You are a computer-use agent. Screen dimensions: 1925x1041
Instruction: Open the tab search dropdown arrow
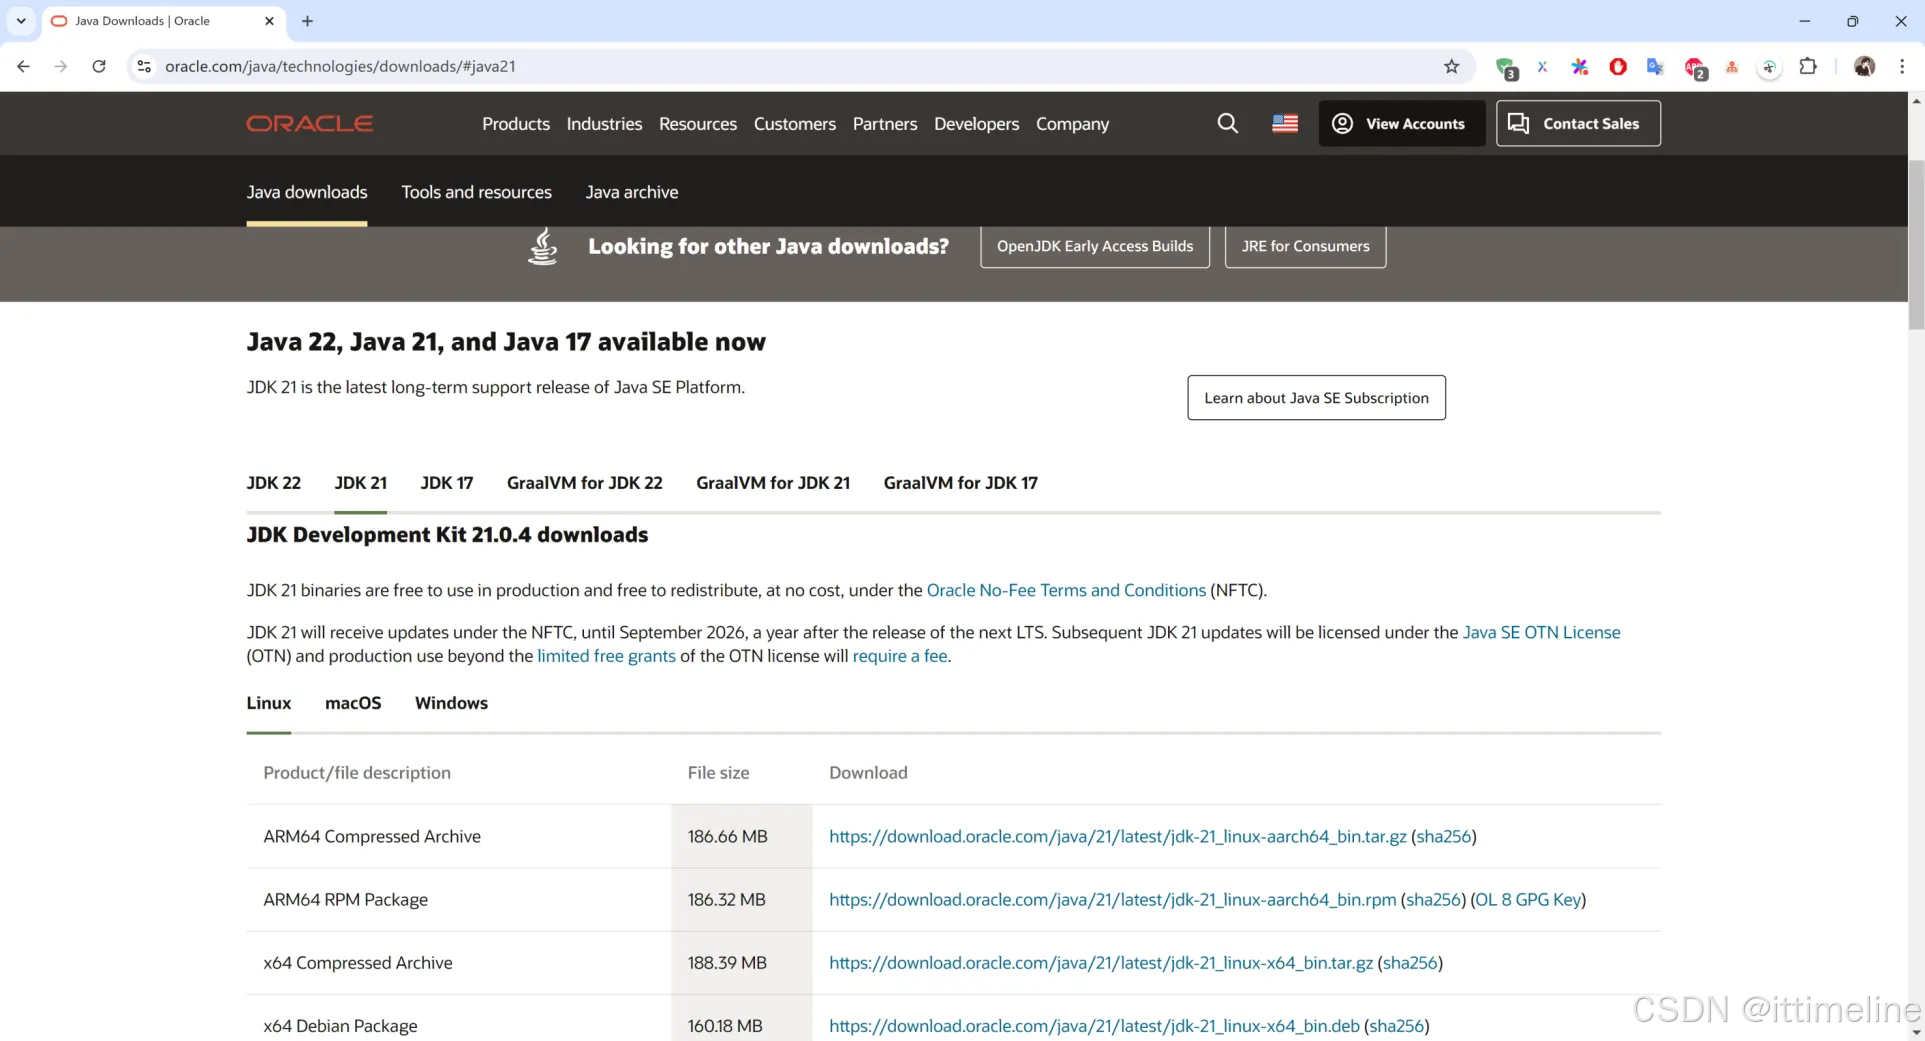click(21, 21)
